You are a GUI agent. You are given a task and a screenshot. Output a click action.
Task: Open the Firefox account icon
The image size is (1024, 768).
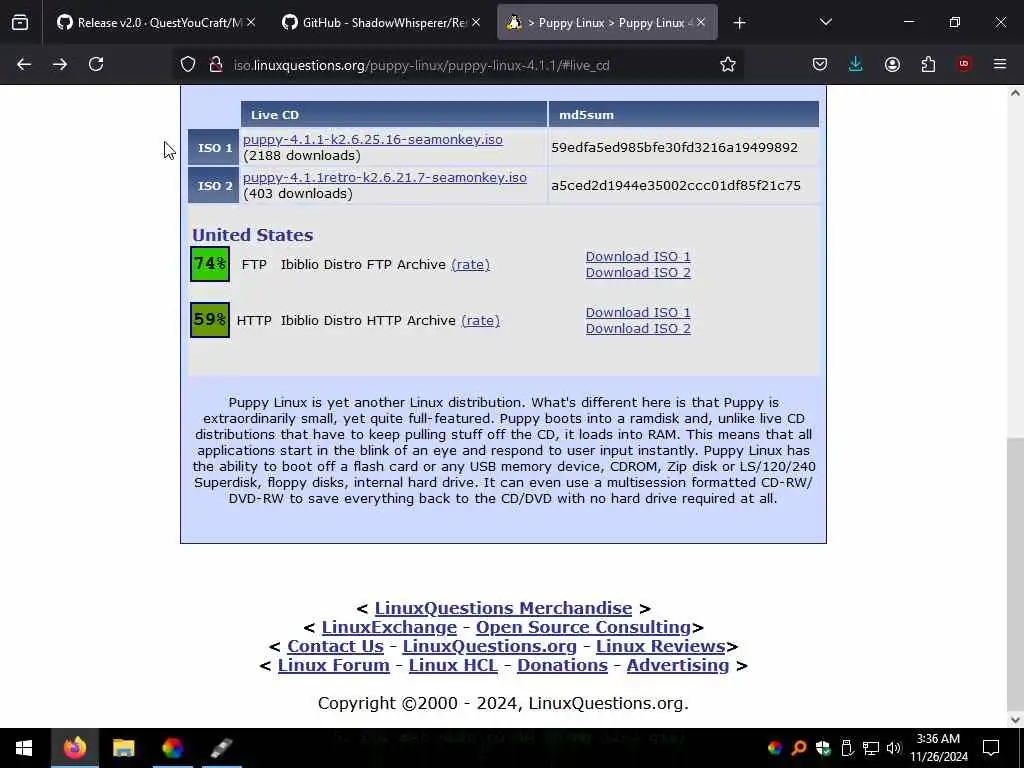click(x=892, y=64)
